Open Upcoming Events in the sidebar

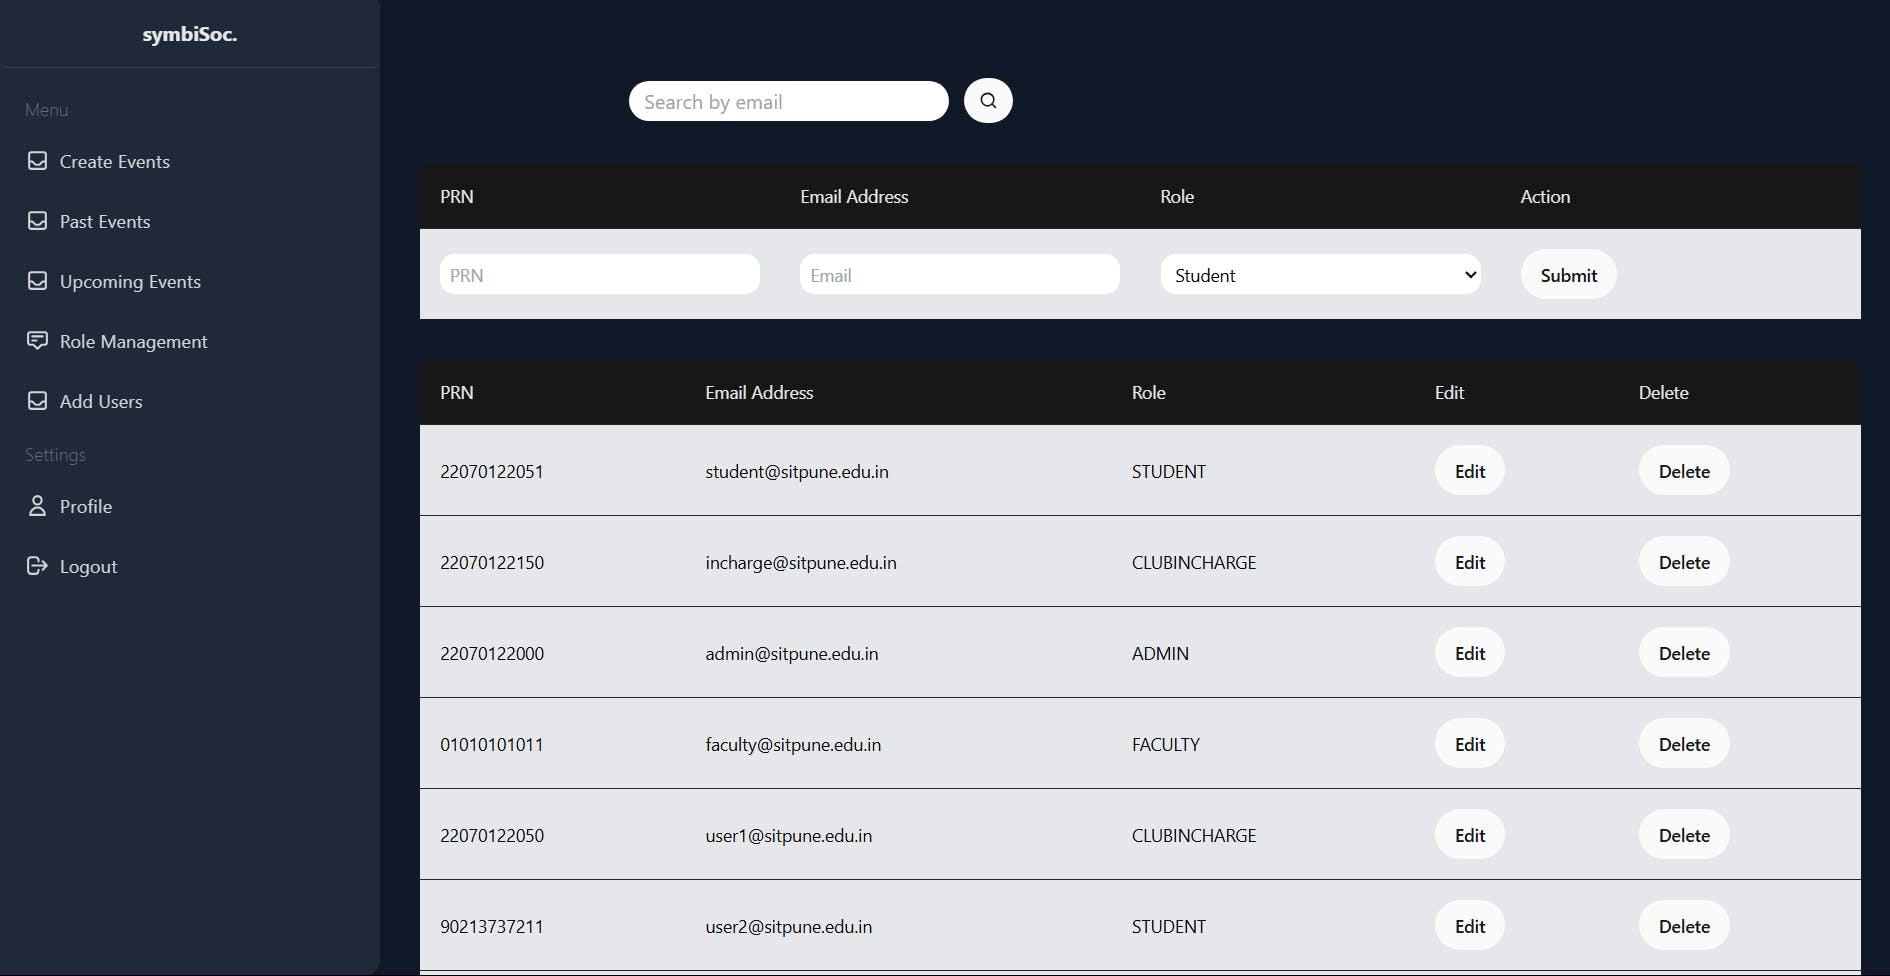130,282
